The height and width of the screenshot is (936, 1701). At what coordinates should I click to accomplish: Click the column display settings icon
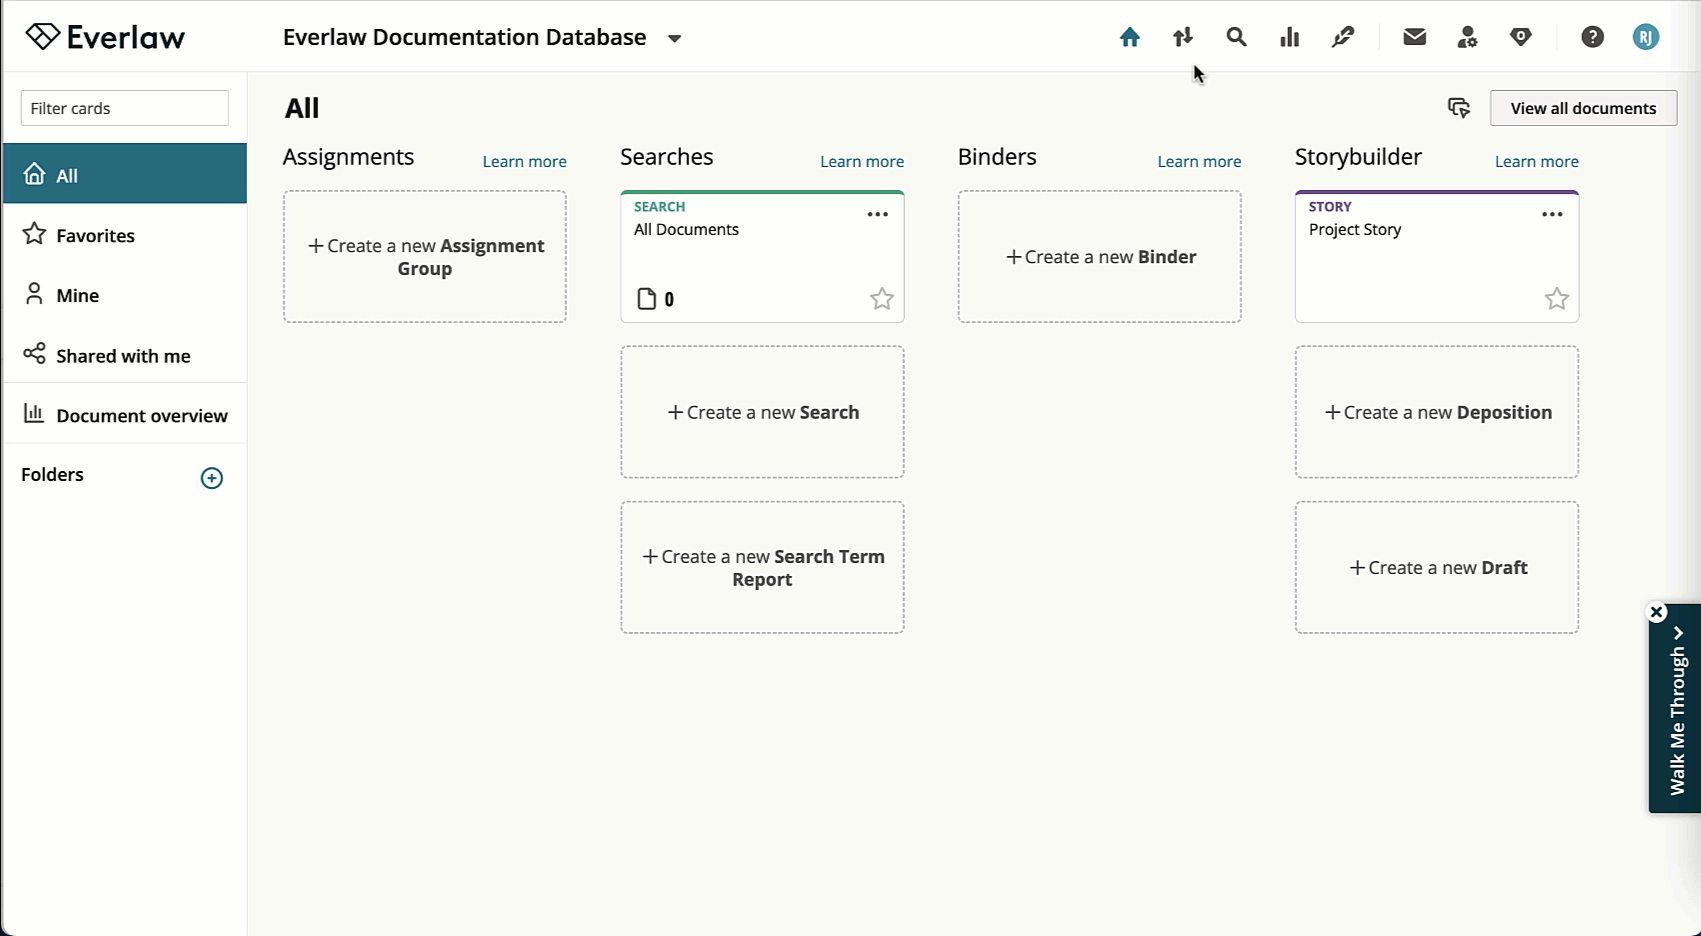click(1459, 108)
